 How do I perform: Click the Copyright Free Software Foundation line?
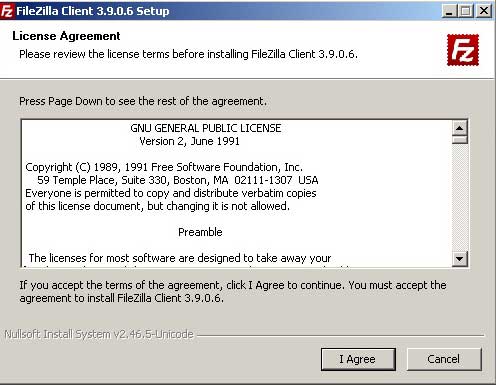click(164, 167)
